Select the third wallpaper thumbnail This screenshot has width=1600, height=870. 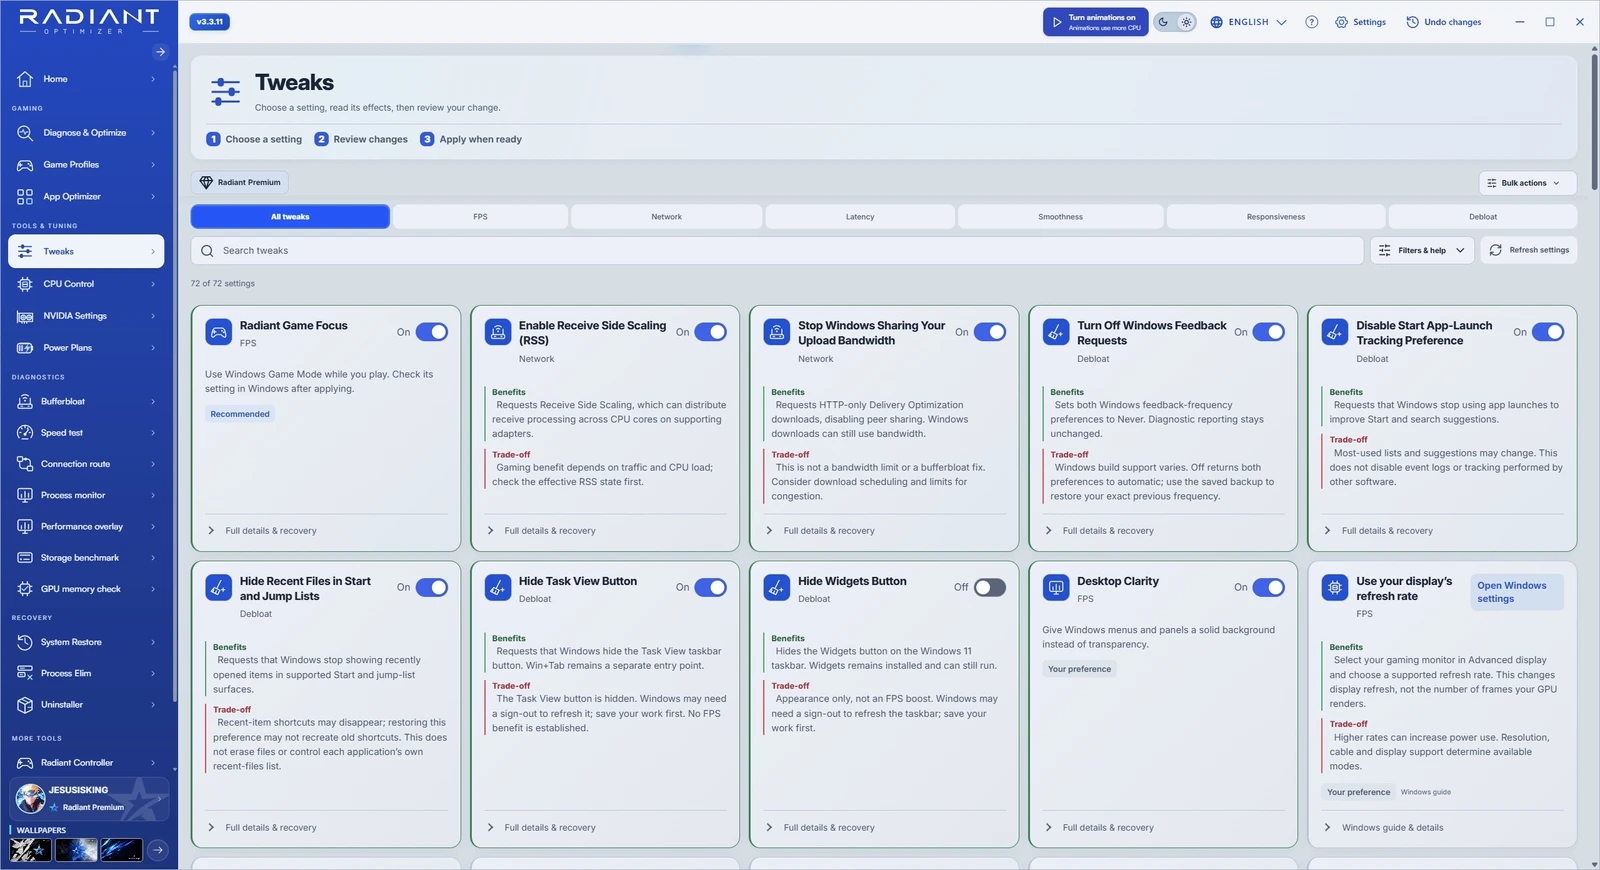point(121,850)
